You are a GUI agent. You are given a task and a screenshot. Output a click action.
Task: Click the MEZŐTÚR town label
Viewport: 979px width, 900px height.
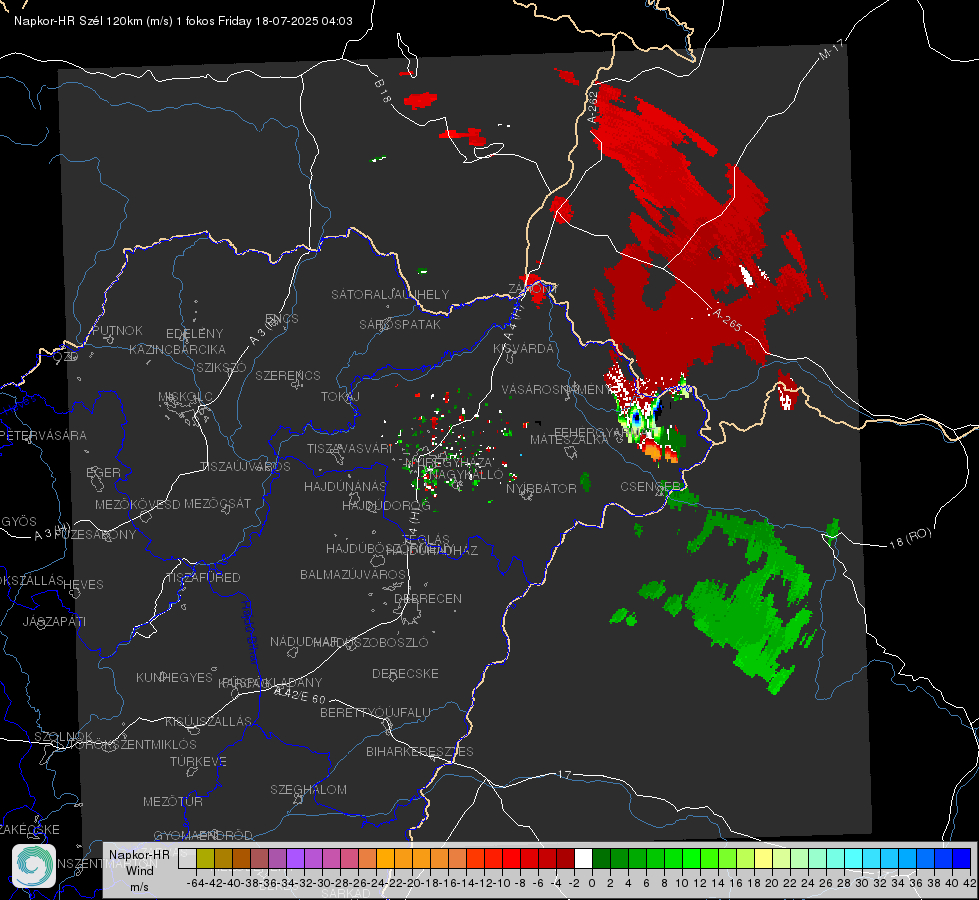(173, 801)
